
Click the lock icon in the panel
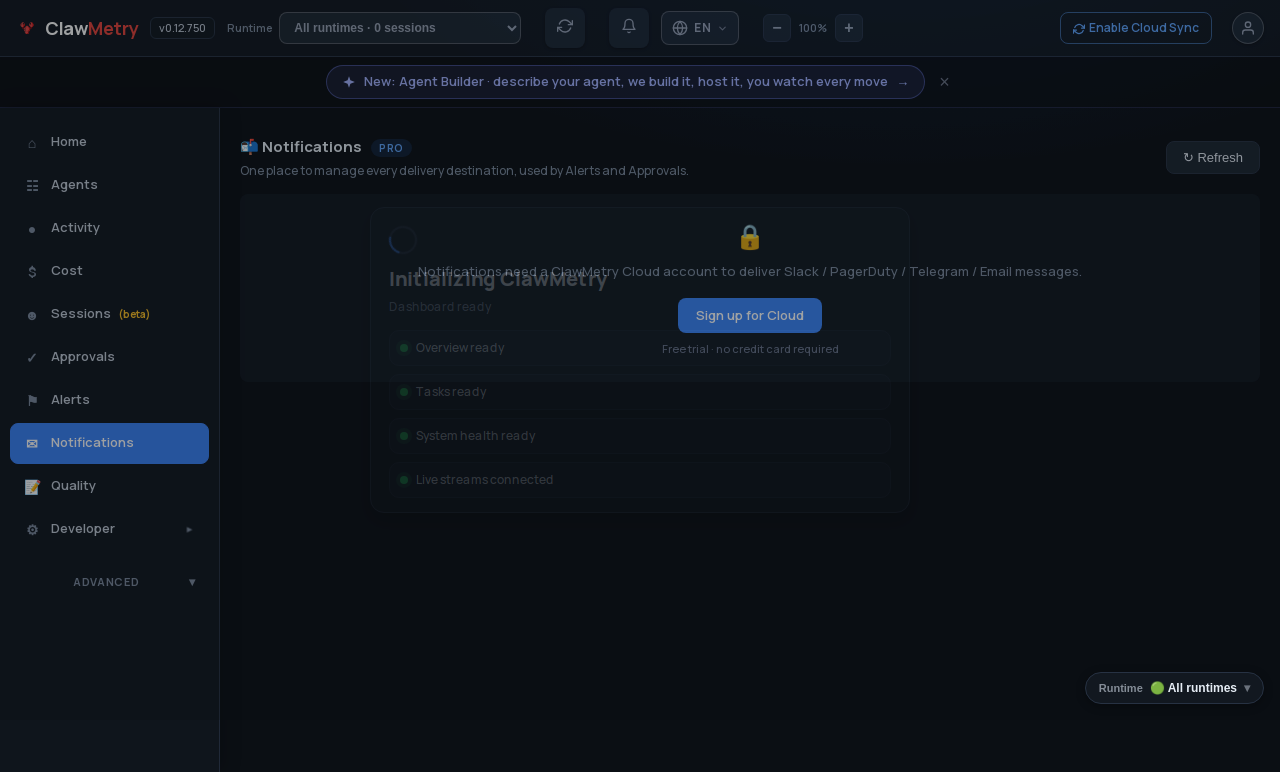point(750,237)
